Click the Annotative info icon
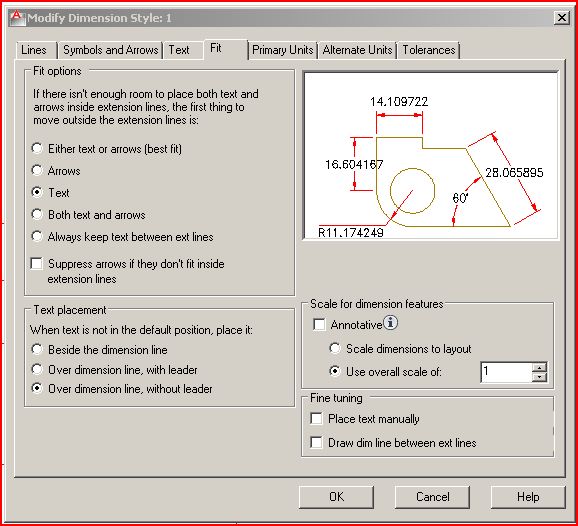The height and width of the screenshot is (526, 578). (x=390, y=323)
